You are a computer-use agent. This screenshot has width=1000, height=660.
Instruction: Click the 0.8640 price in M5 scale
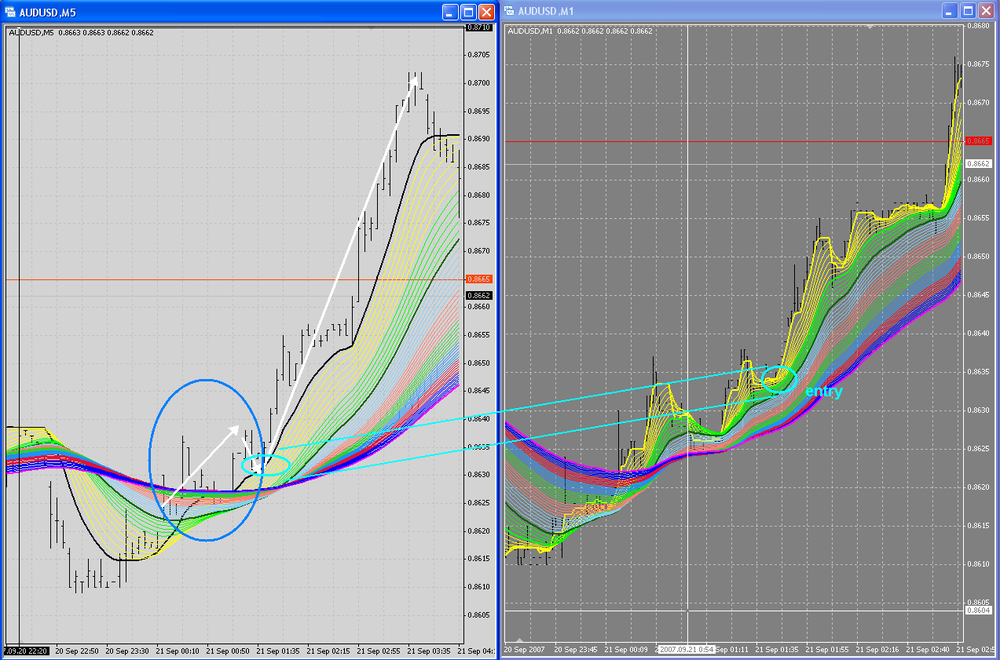pos(478,419)
